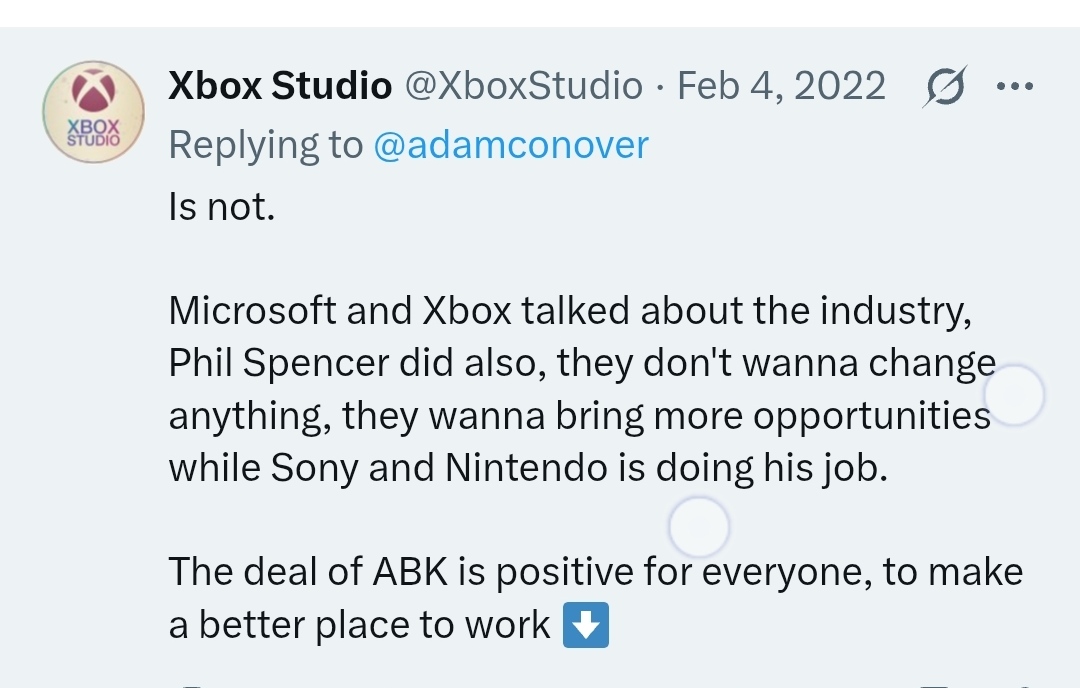Tap the touch circle beside the word 'change'

click(x=1014, y=395)
